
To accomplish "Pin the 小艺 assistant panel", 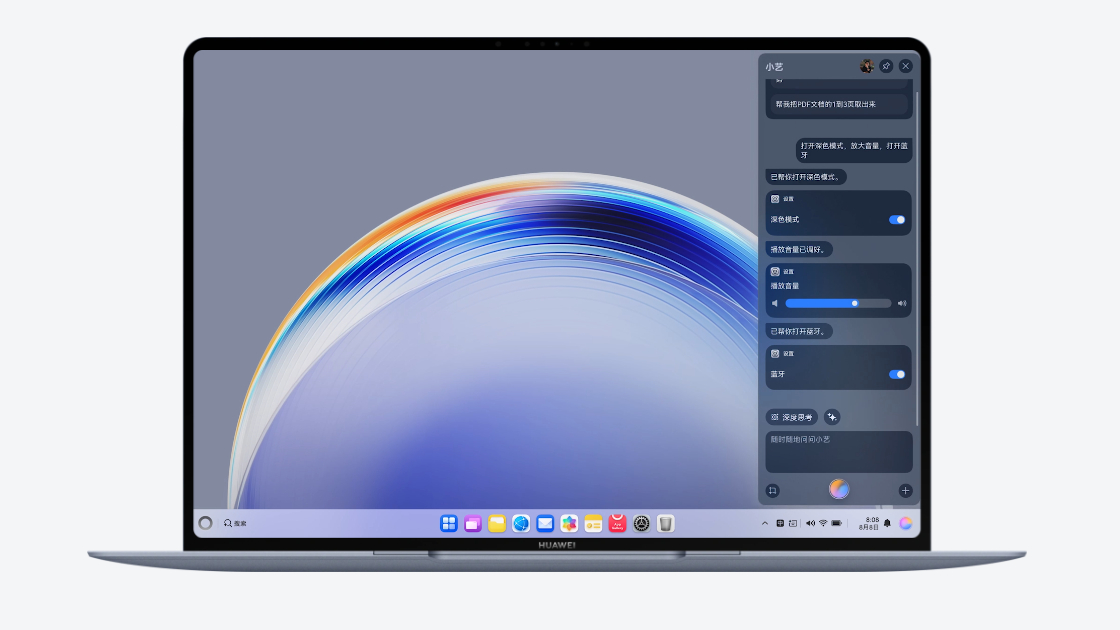I will (886, 66).
